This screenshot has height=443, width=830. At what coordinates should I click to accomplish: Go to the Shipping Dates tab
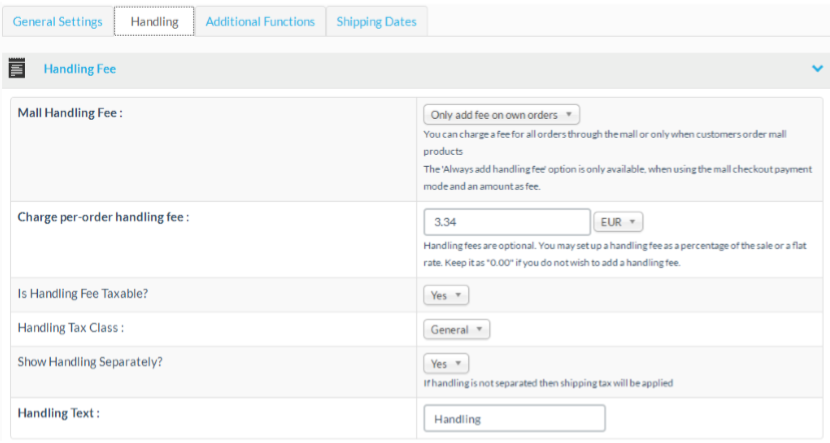376,21
